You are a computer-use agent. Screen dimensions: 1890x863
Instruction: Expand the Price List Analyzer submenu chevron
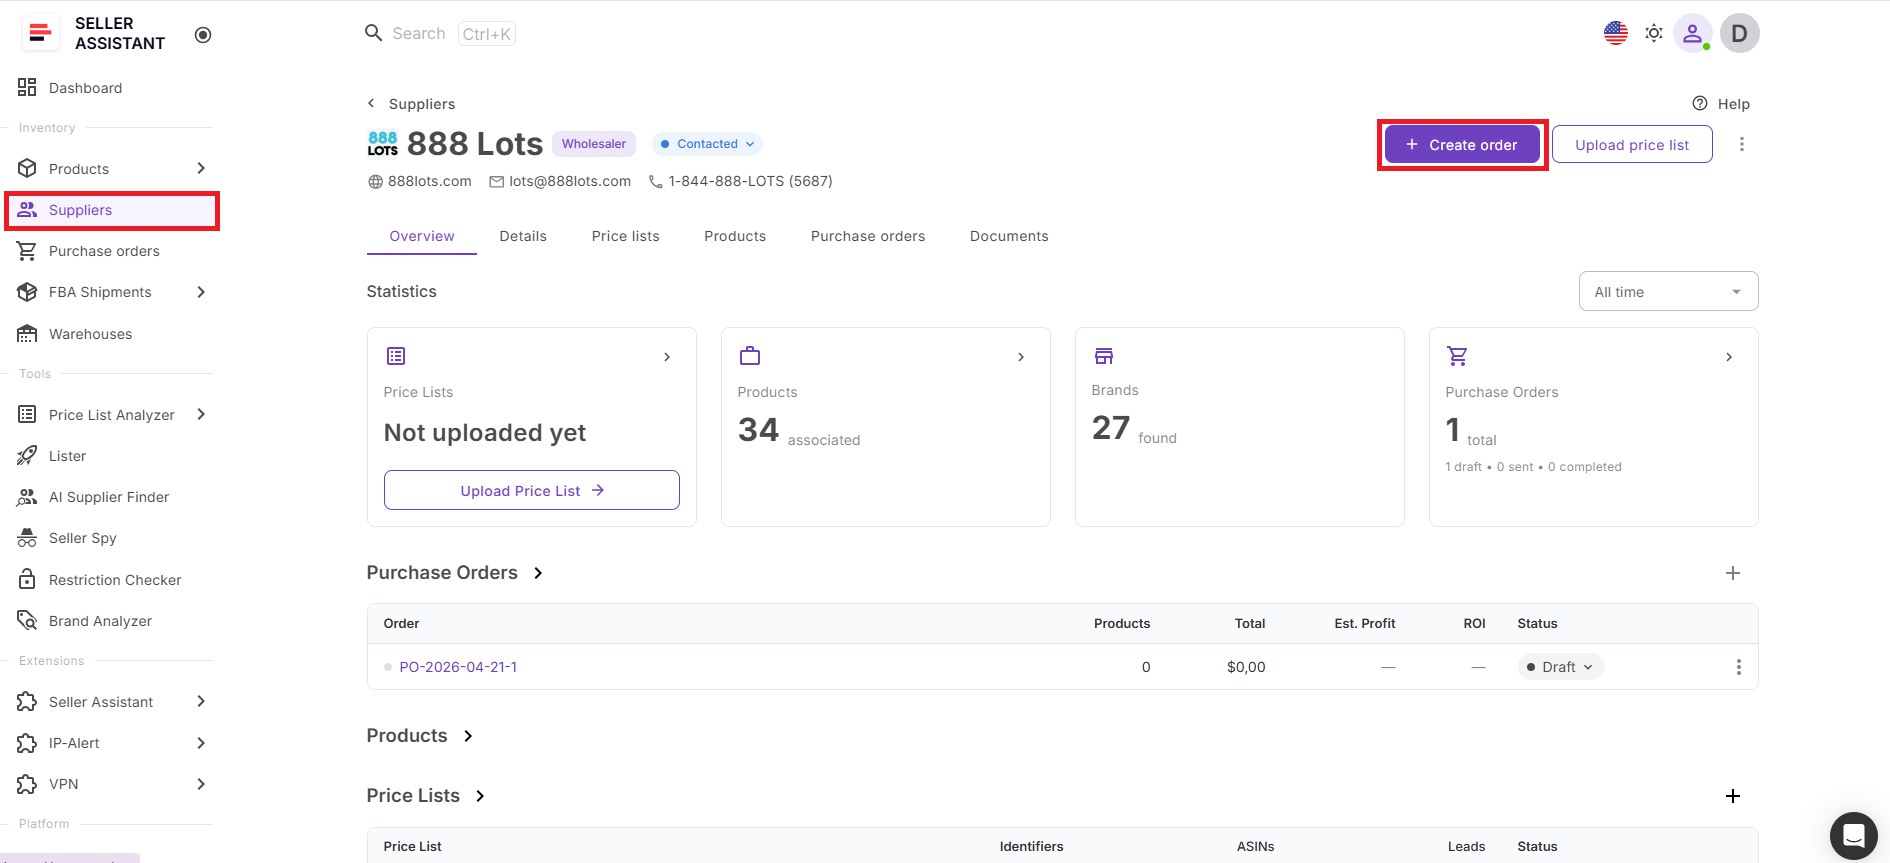pos(201,414)
